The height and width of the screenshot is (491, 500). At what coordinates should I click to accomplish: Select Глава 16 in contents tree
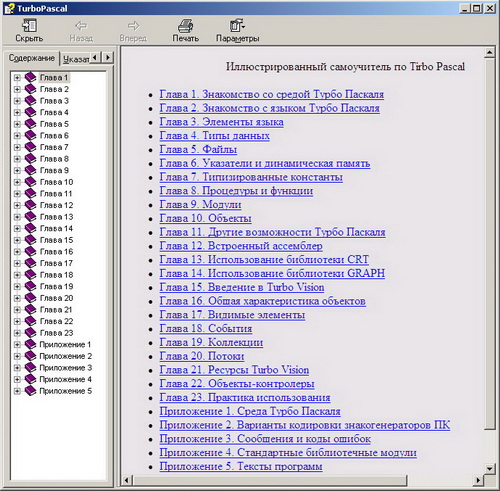[x=56, y=252]
